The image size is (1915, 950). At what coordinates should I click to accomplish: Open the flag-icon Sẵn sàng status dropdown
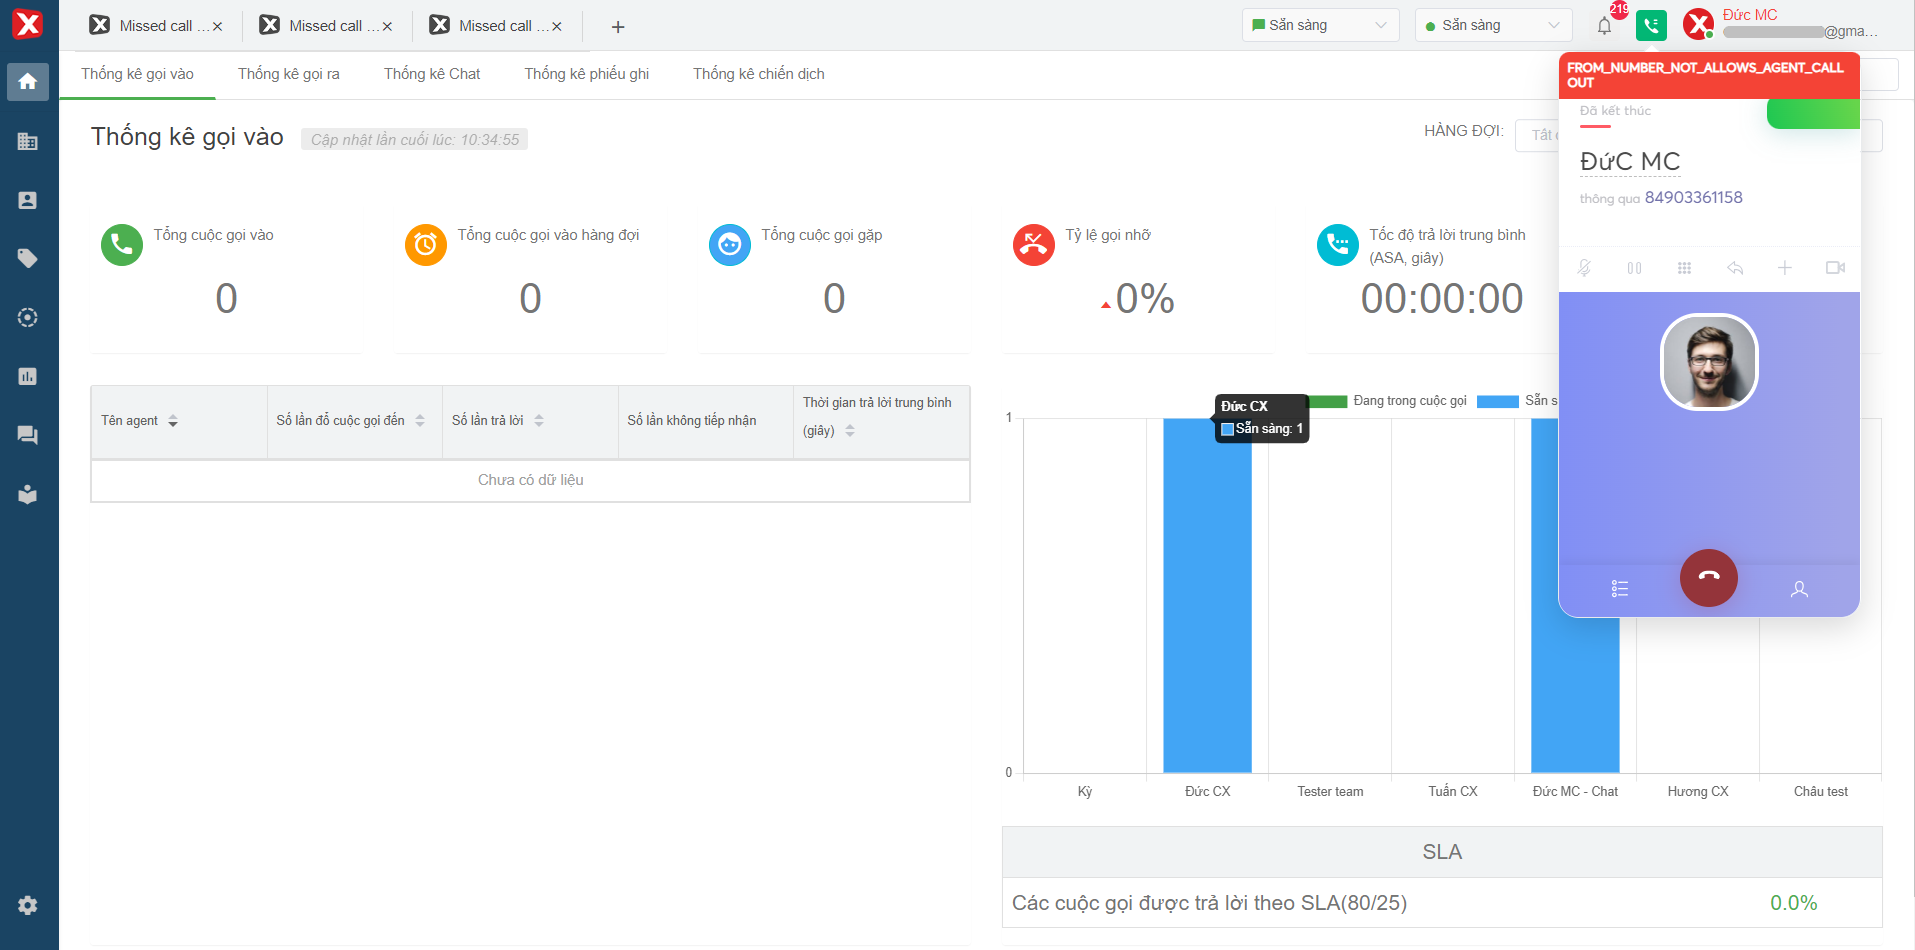[1319, 26]
